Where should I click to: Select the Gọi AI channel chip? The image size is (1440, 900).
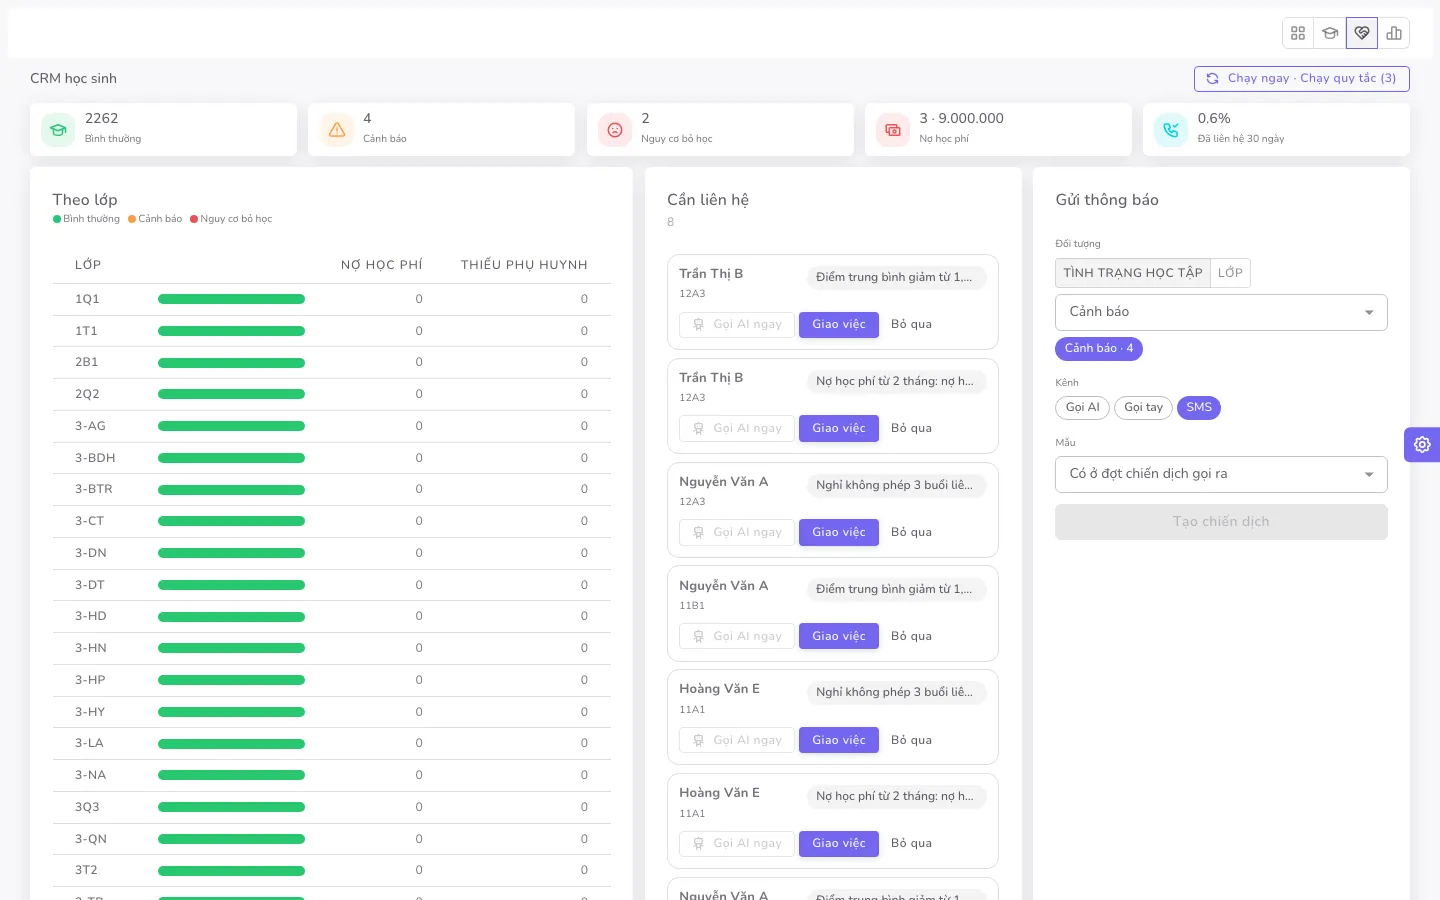(1082, 408)
